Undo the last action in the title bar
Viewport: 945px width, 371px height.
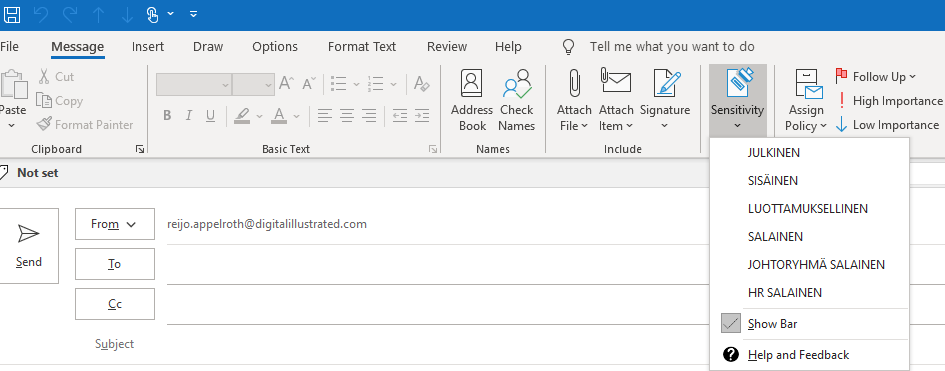(x=41, y=14)
